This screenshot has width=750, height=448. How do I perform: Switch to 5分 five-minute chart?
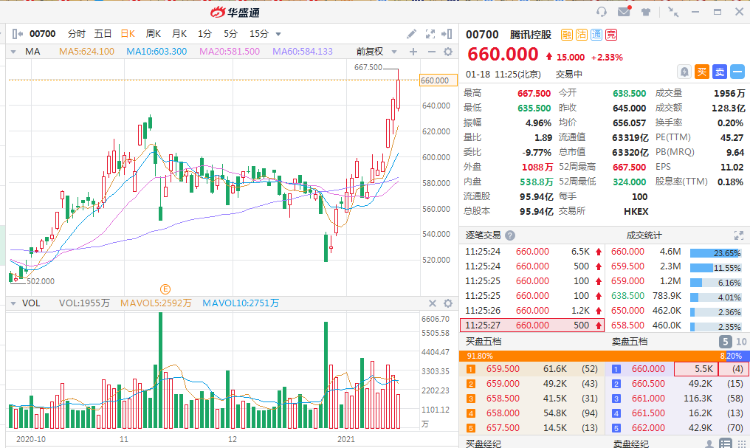pyautogui.click(x=231, y=34)
